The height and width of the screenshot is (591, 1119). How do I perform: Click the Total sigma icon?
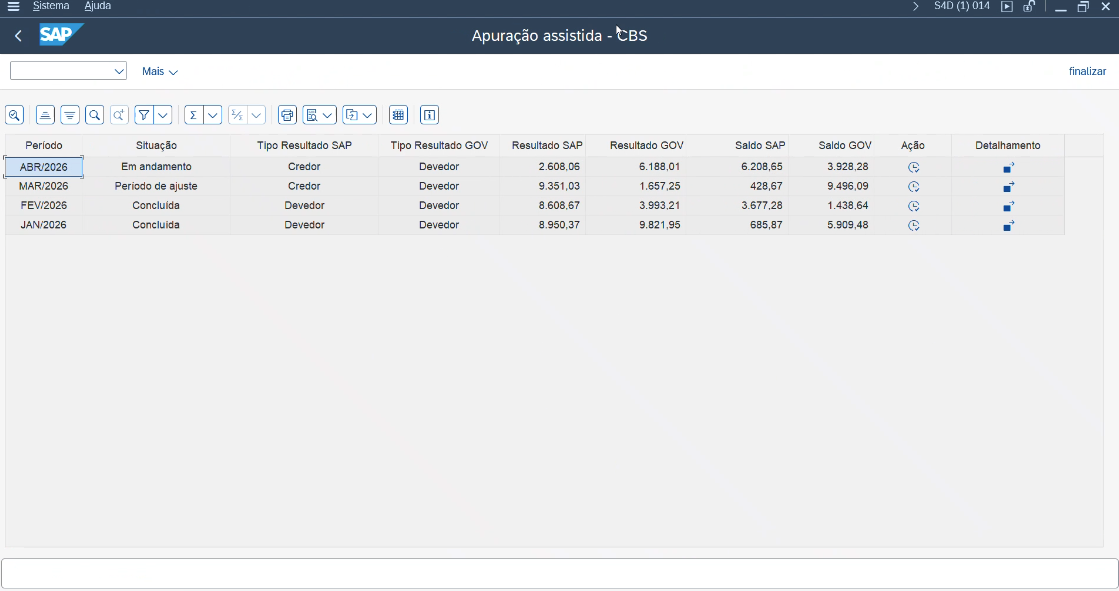193,115
